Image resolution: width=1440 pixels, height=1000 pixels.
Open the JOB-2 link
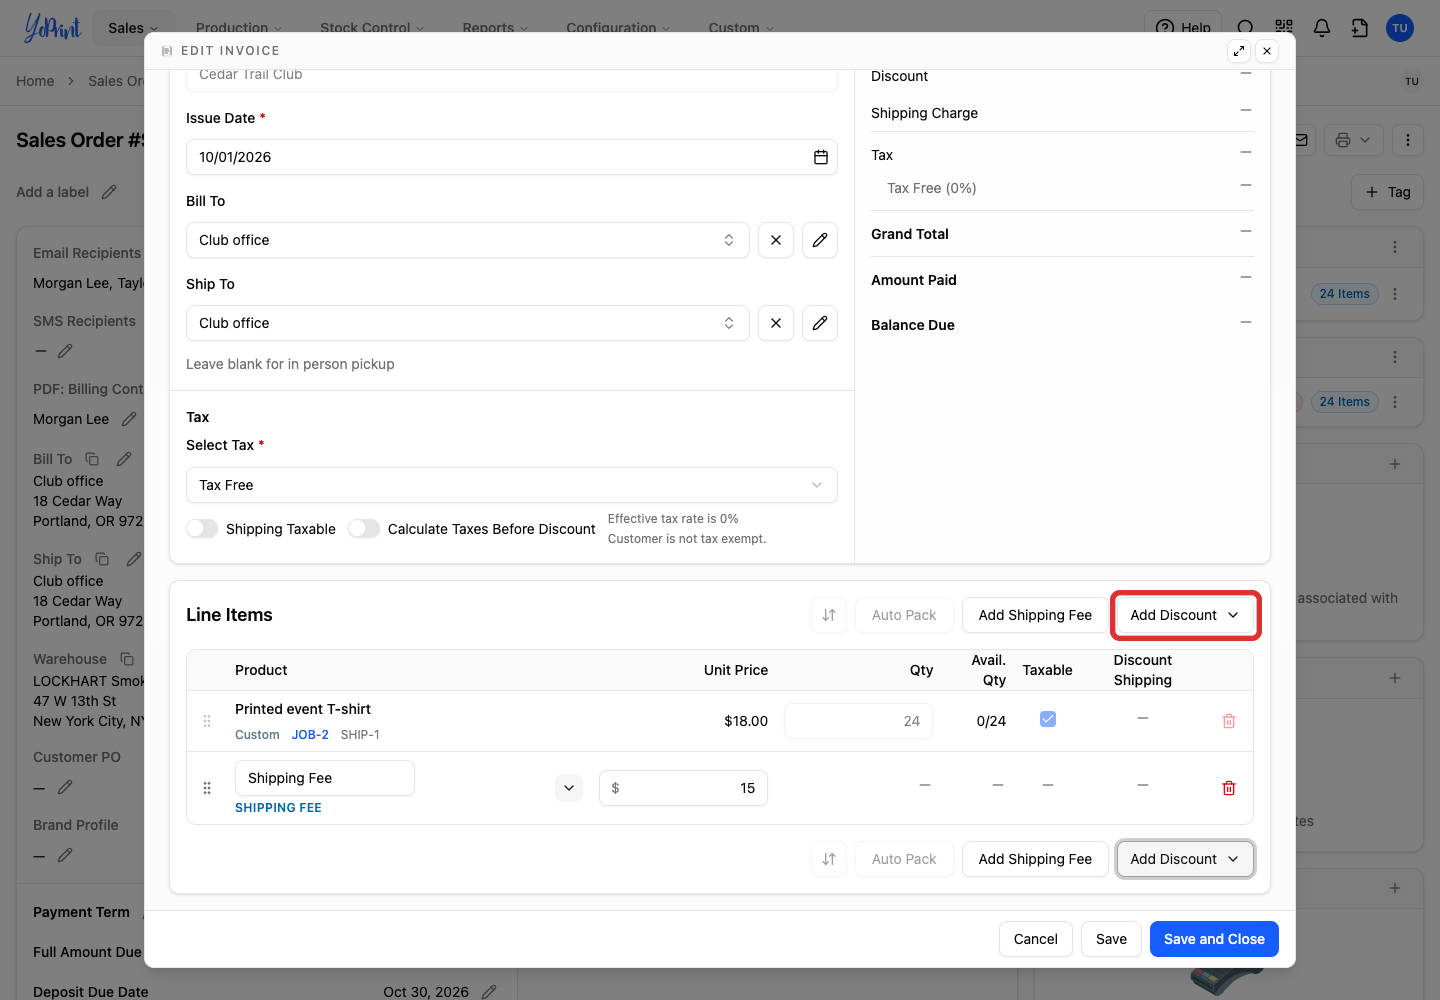point(310,735)
